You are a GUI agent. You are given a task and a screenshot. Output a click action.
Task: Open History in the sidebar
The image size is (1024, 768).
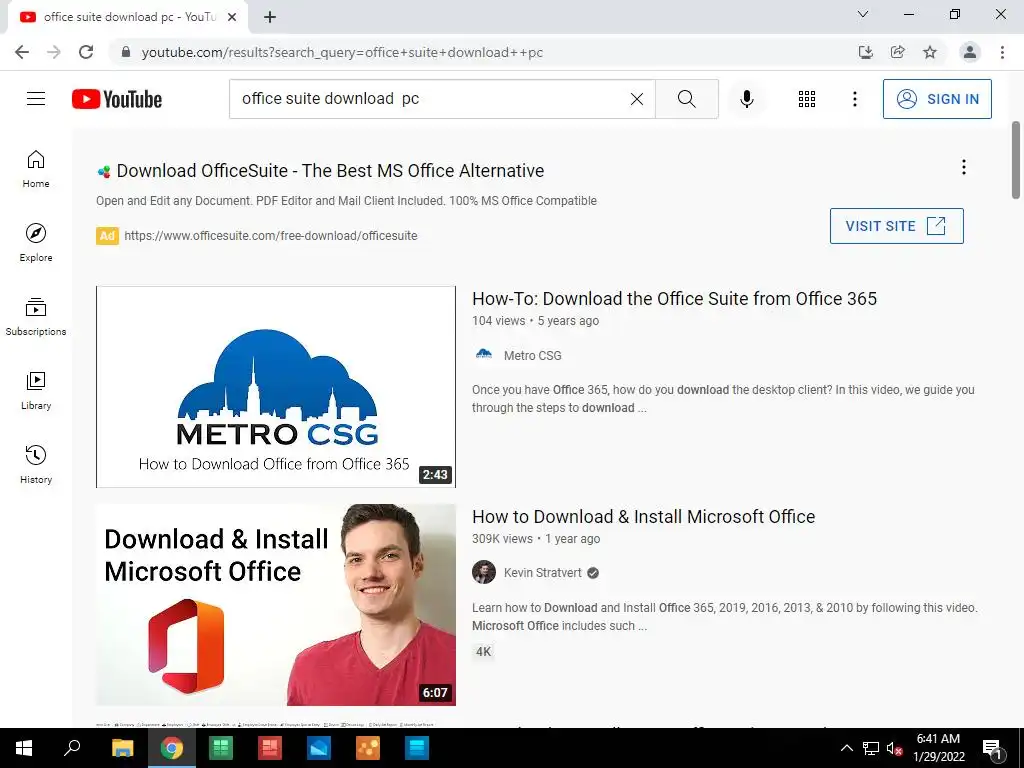click(x=36, y=464)
